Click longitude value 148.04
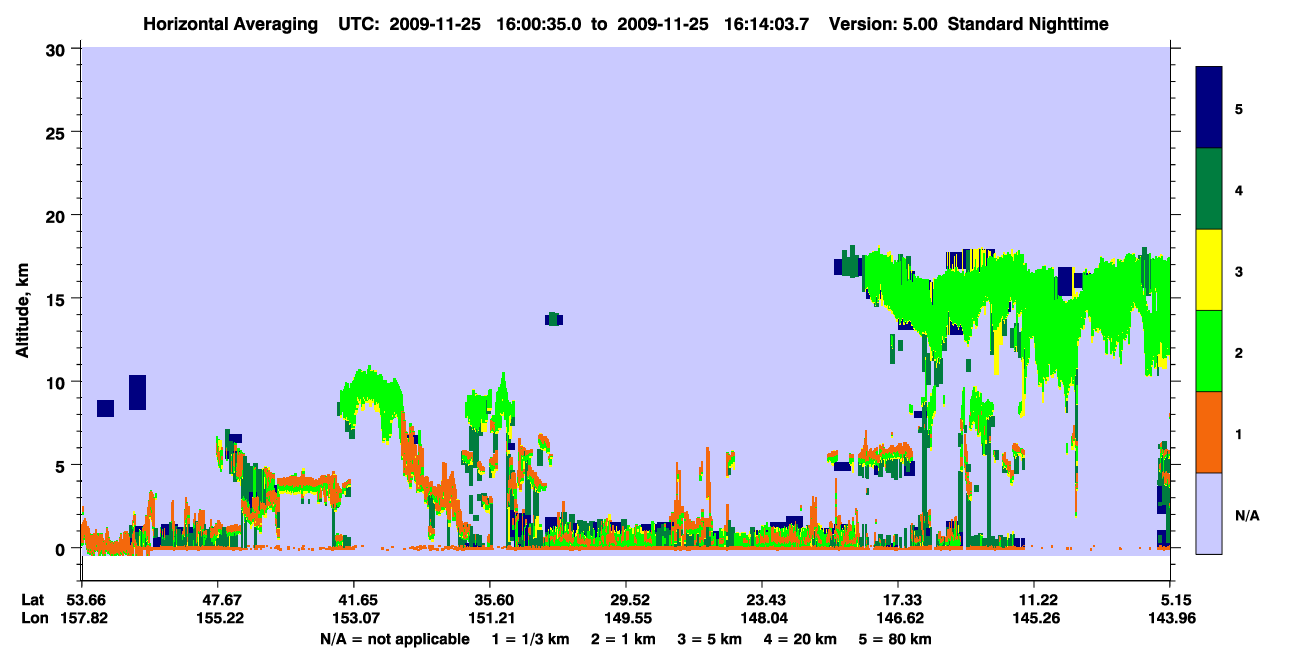 click(x=762, y=618)
